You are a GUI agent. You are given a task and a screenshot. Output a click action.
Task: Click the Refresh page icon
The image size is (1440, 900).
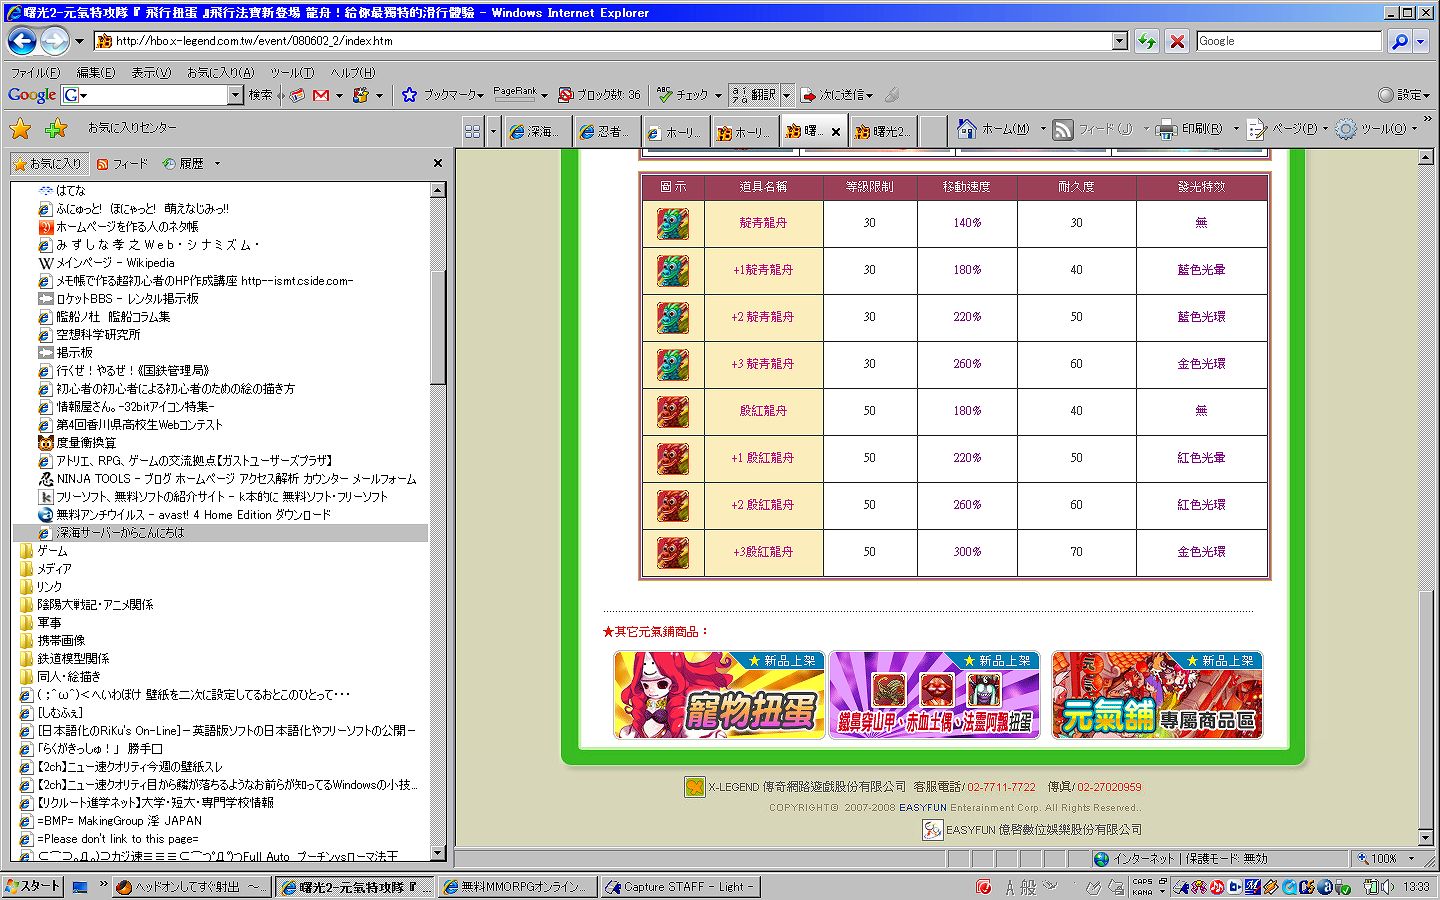1147,41
